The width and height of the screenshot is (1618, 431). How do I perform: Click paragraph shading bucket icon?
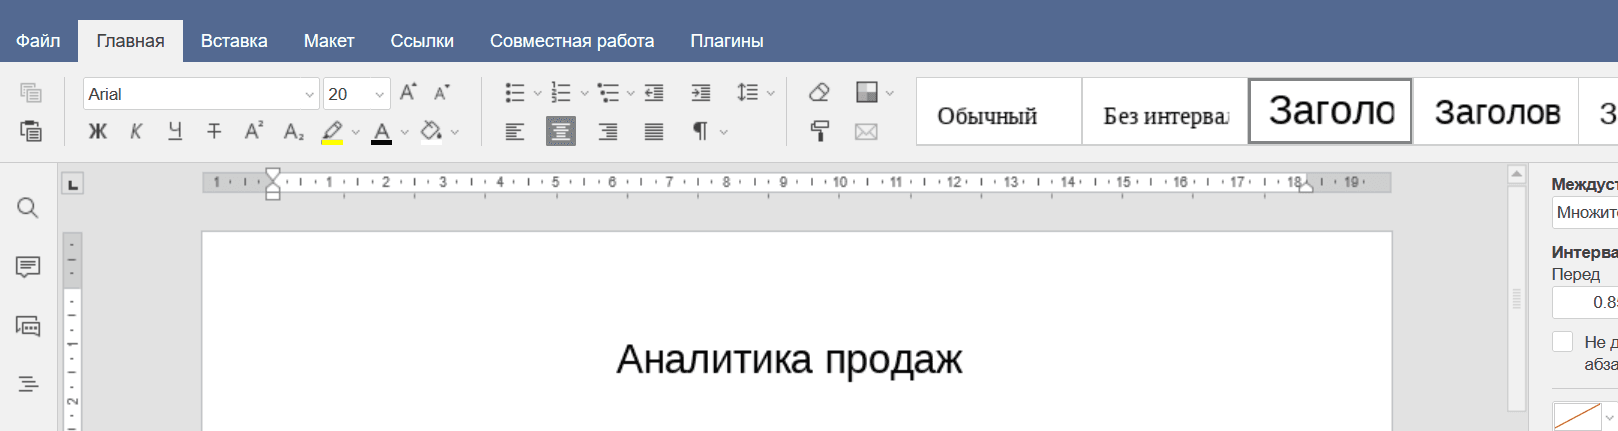(431, 131)
